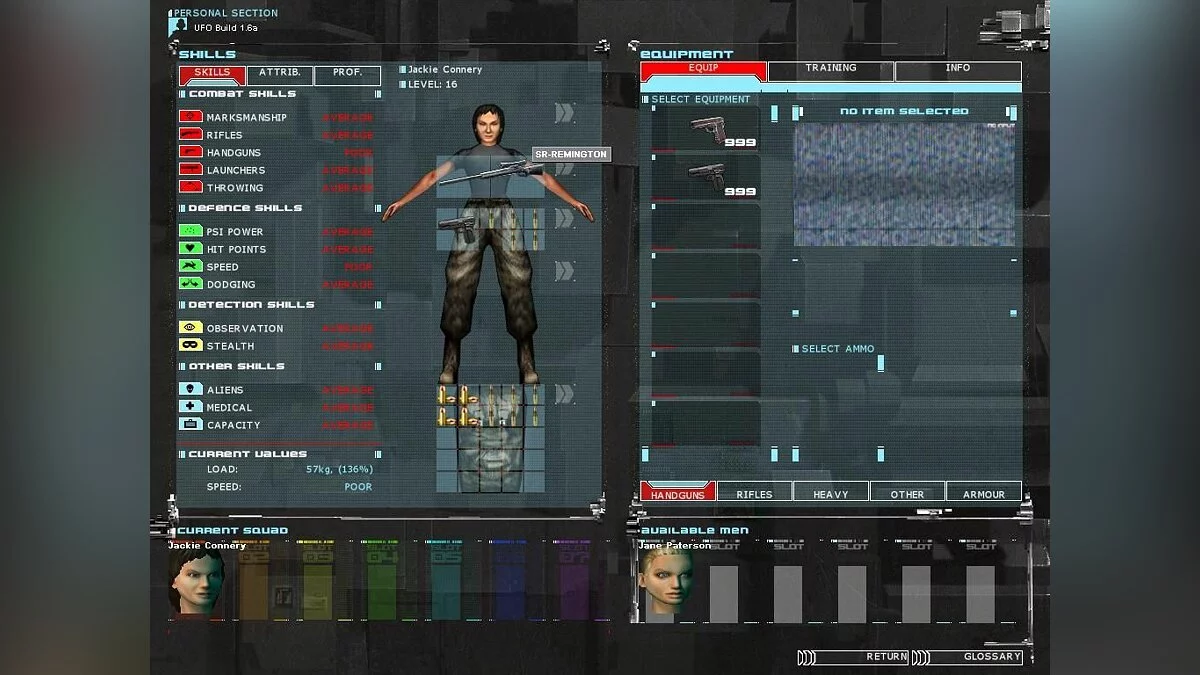This screenshot has height=675, width=1200.
Task: Open the Prof. tab
Action: (347, 74)
